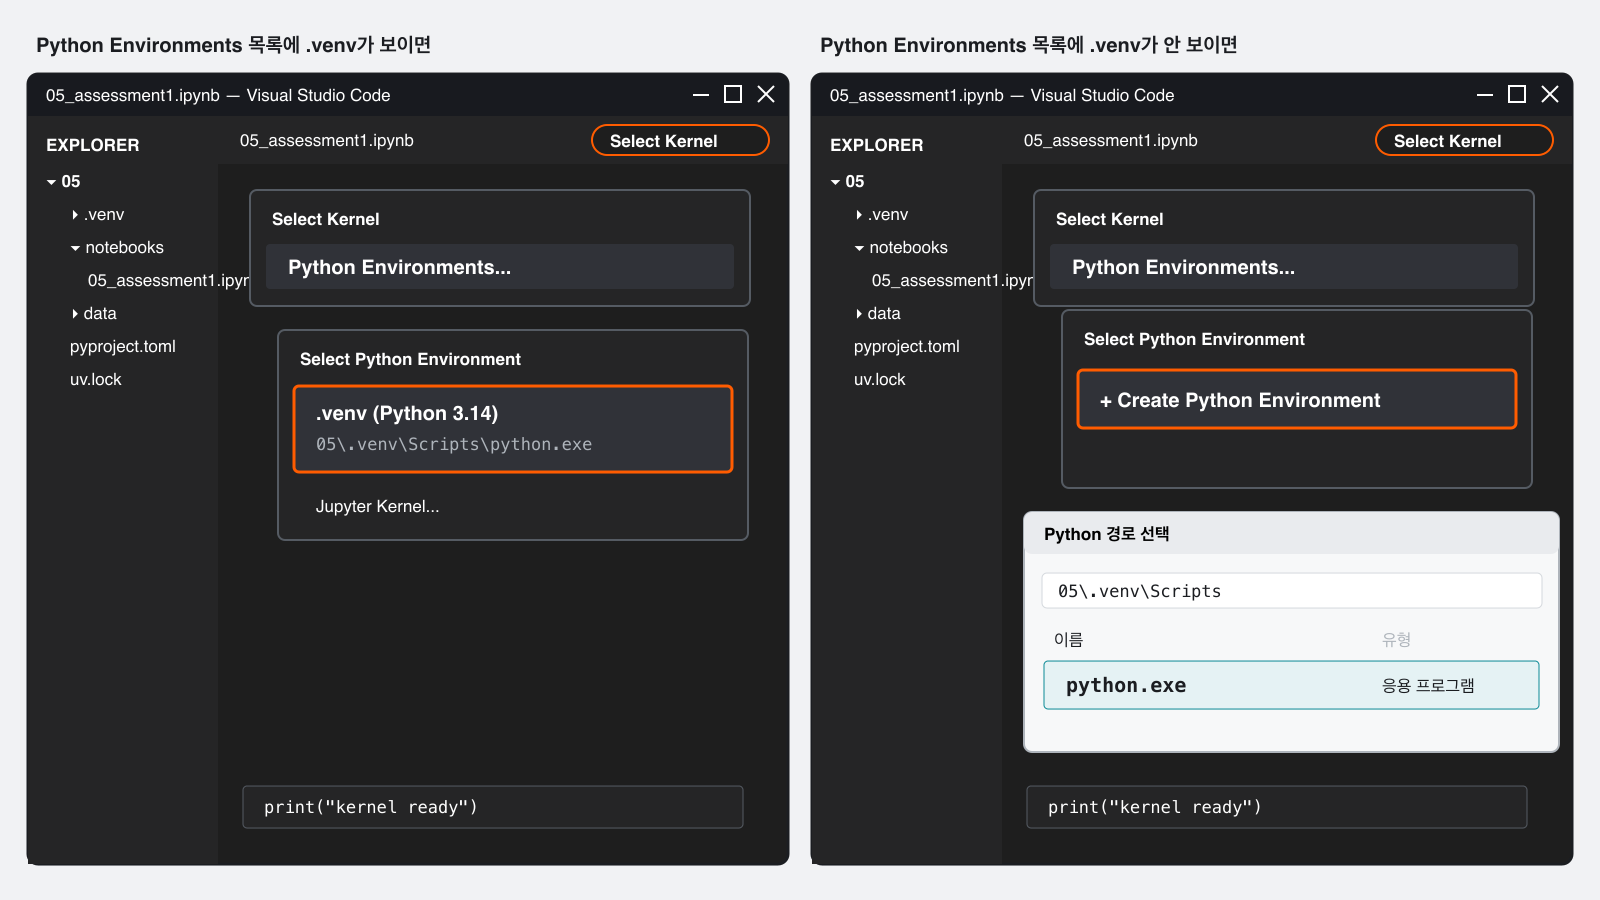Select Jupyter Kernel... option
Image resolution: width=1600 pixels, height=900 pixels.
tap(378, 506)
